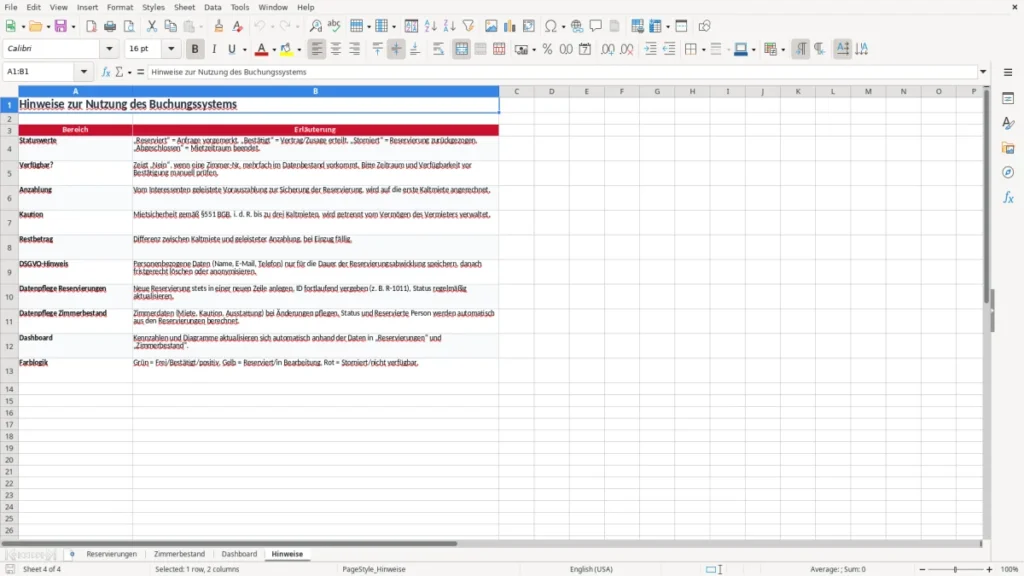
Task: Click the Sort Ascending icon
Action: coord(430,26)
